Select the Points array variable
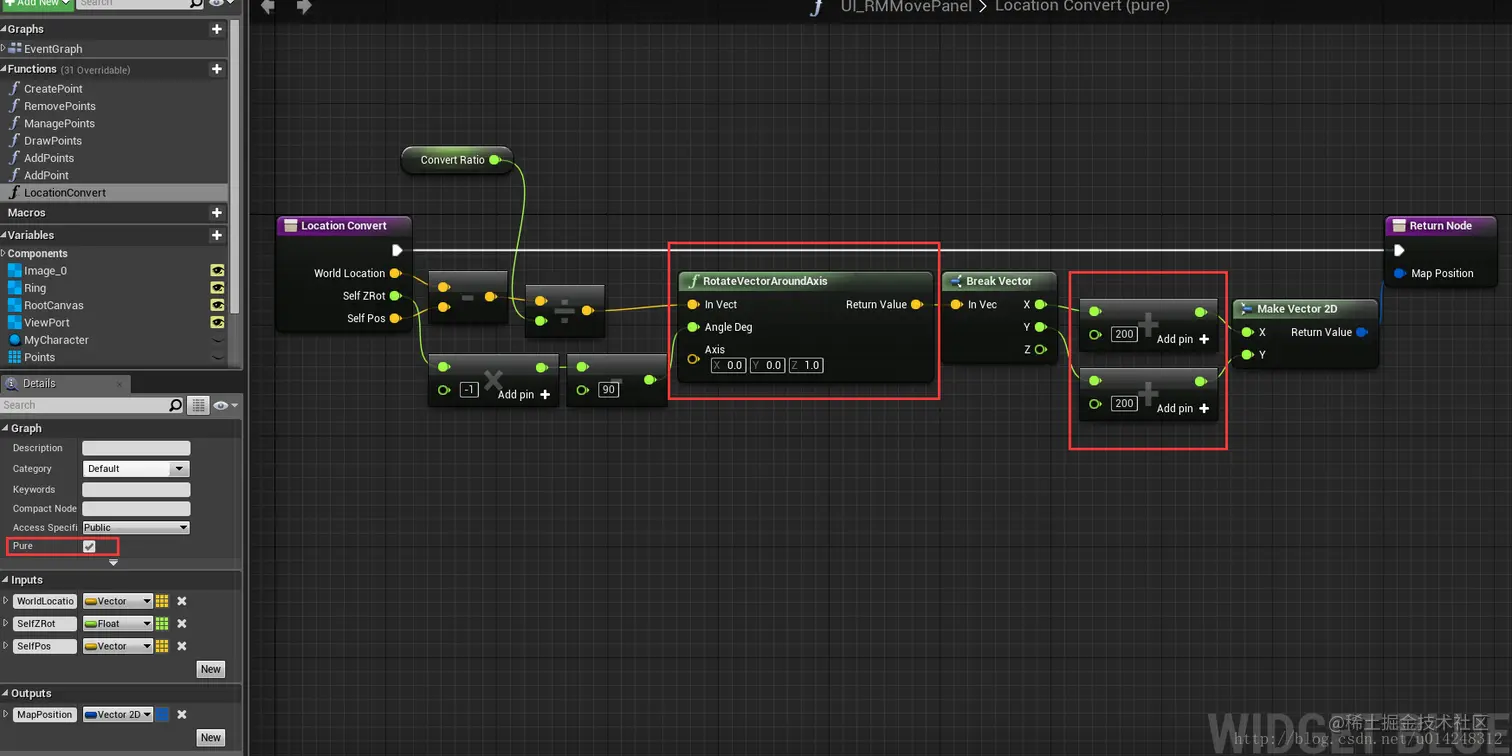Viewport: 1512px width, 756px height. click(x=39, y=358)
